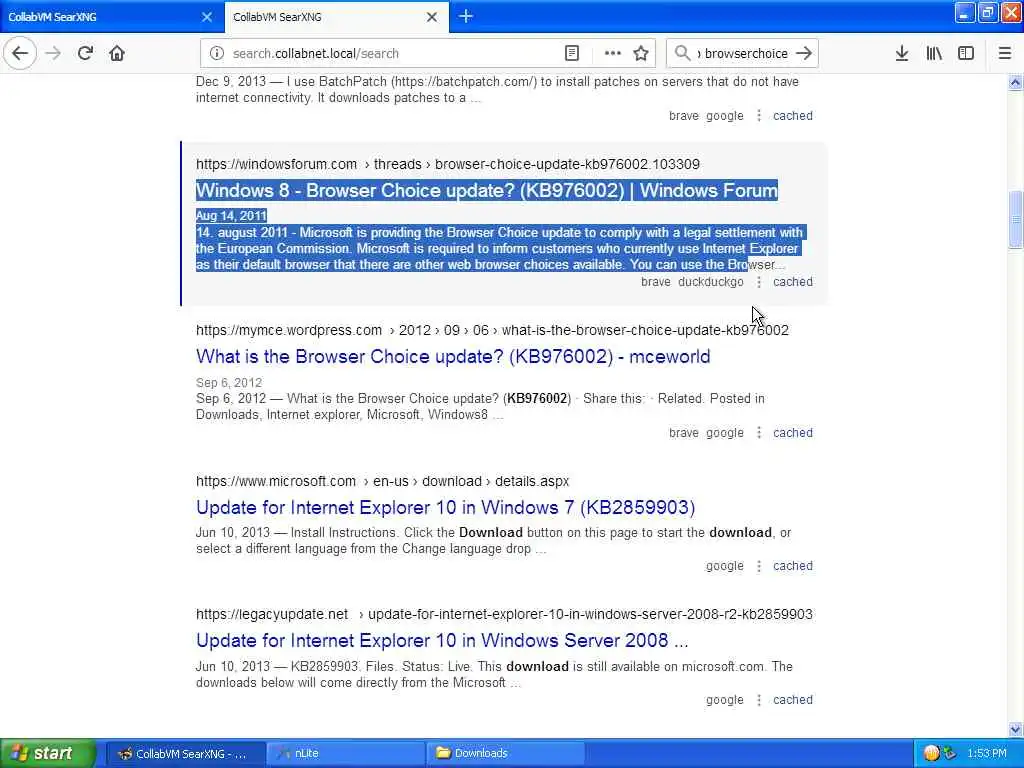Open cached copy of microsoft.com result
The height and width of the screenshot is (768, 1024).
coord(793,566)
